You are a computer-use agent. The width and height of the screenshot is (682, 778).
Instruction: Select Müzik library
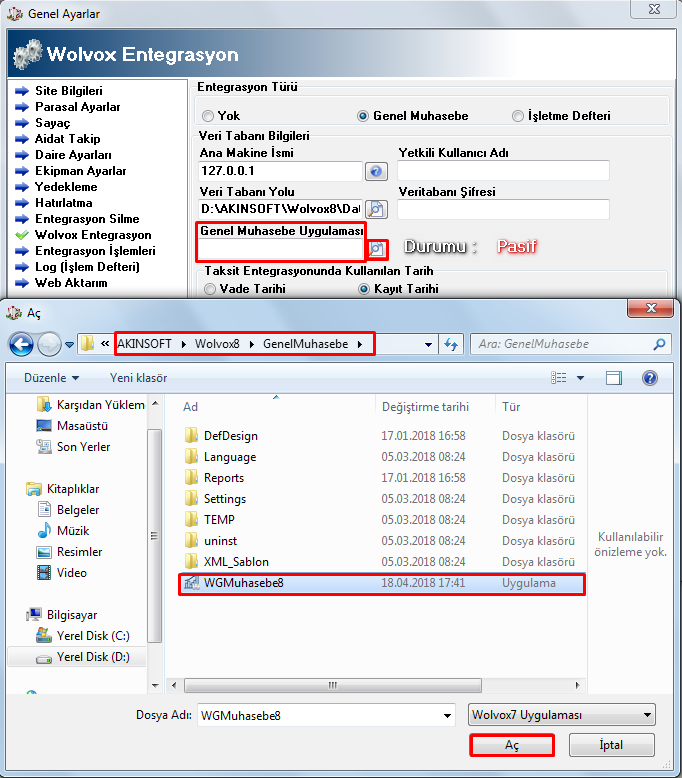pyautogui.click(x=63, y=531)
